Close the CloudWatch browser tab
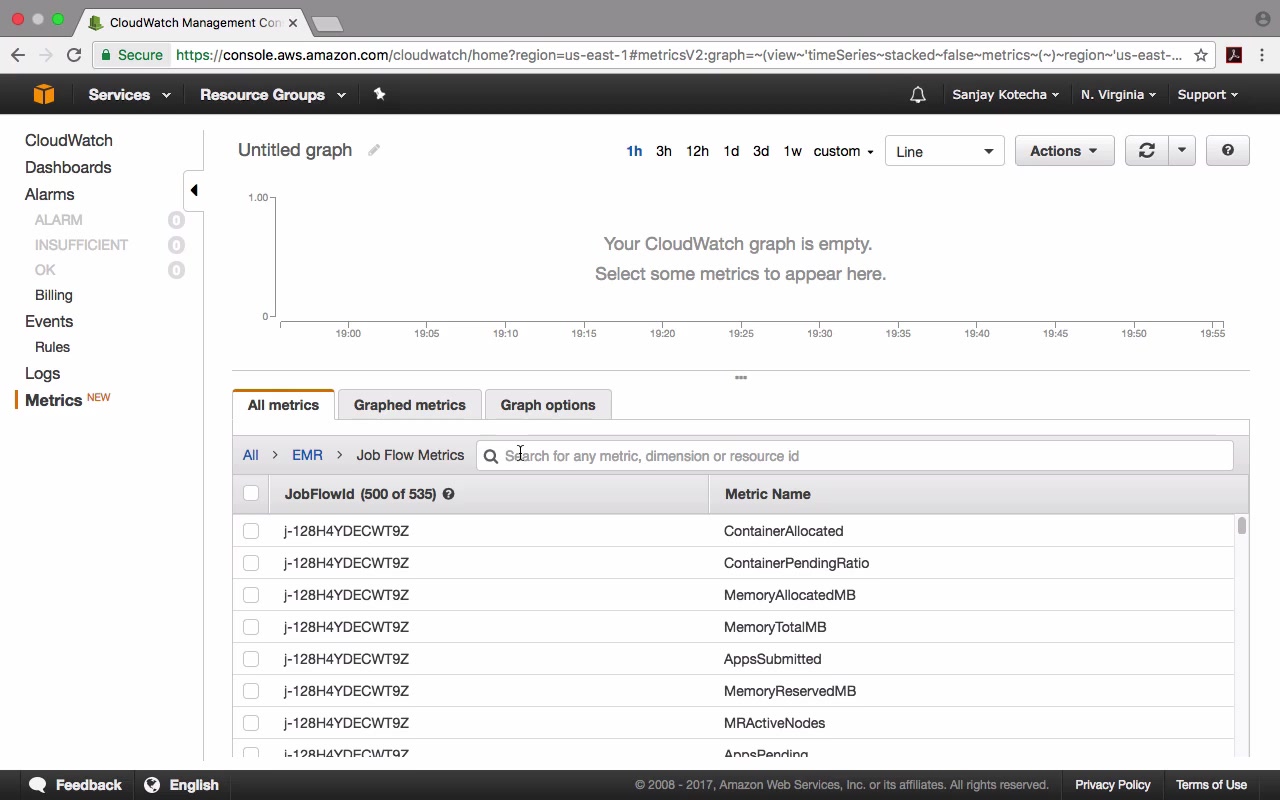1280x800 pixels. 294,22
